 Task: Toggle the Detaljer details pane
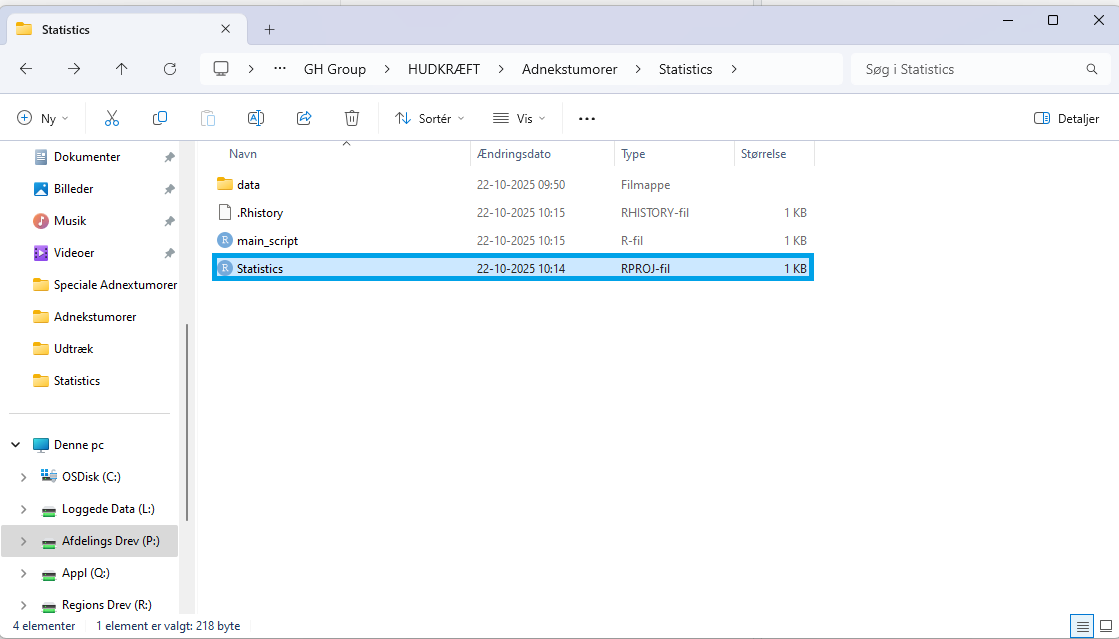[x=1066, y=118]
